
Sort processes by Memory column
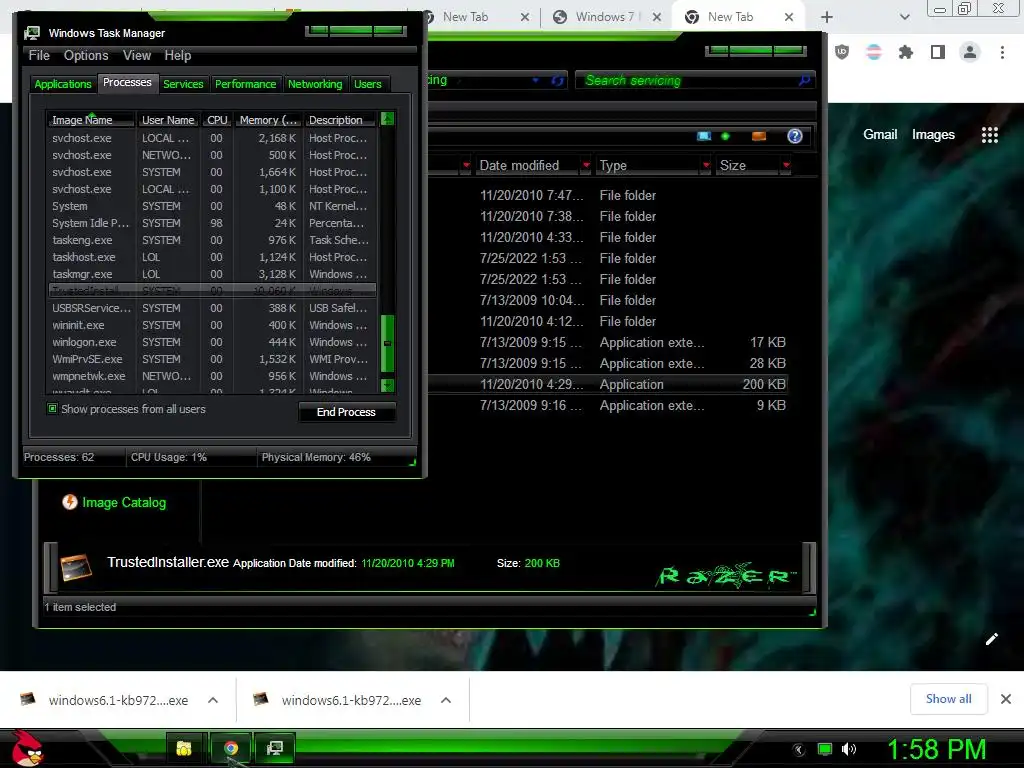pyautogui.click(x=268, y=120)
